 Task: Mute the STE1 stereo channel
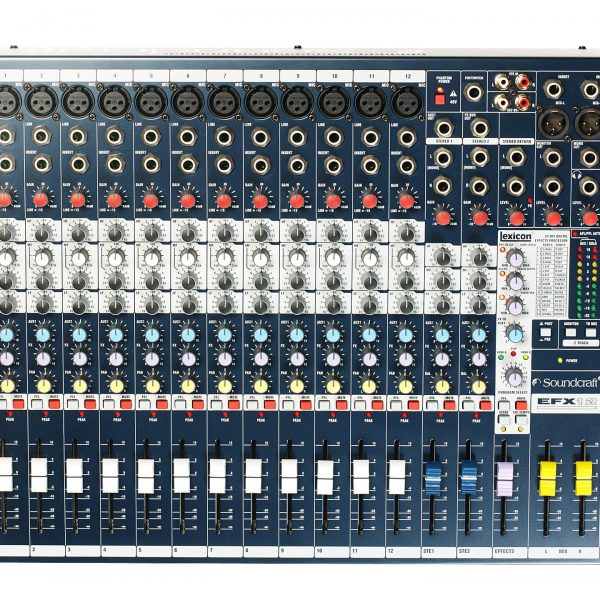[449, 404]
